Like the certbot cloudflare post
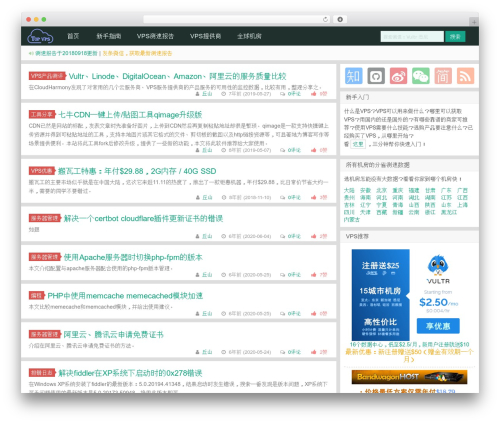 coord(314,236)
